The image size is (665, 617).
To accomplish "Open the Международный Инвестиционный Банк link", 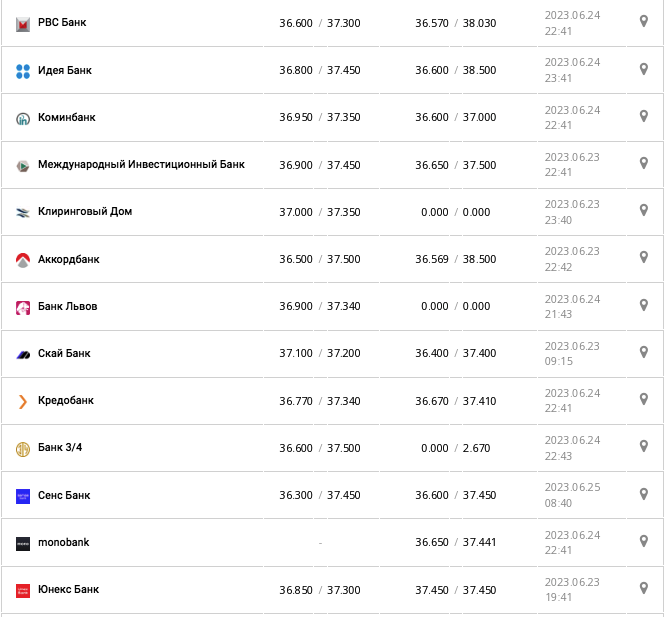I will (x=141, y=164).
